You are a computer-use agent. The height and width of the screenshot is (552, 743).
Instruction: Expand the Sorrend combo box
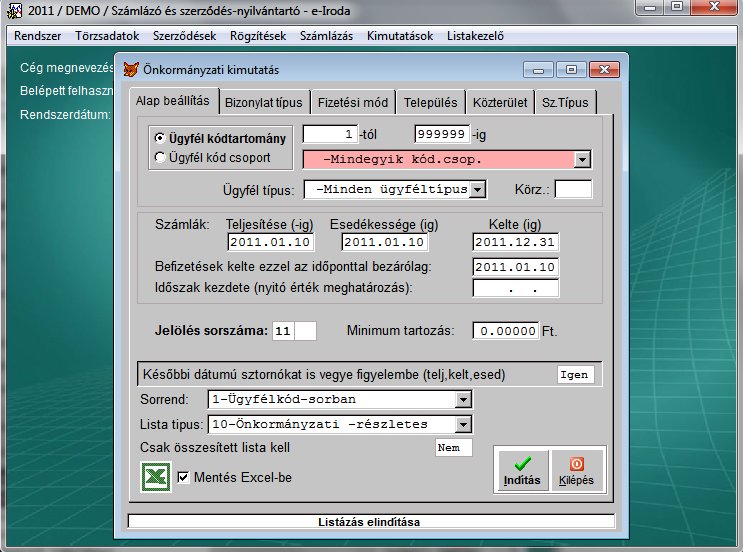462,400
